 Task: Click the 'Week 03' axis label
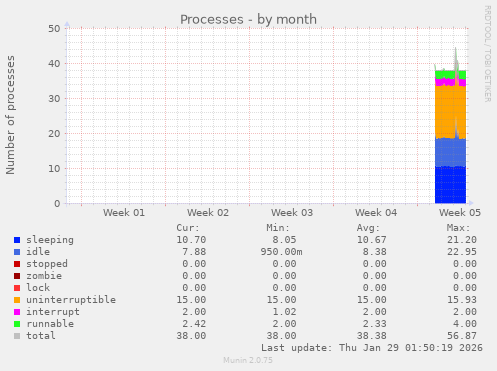[292, 213]
